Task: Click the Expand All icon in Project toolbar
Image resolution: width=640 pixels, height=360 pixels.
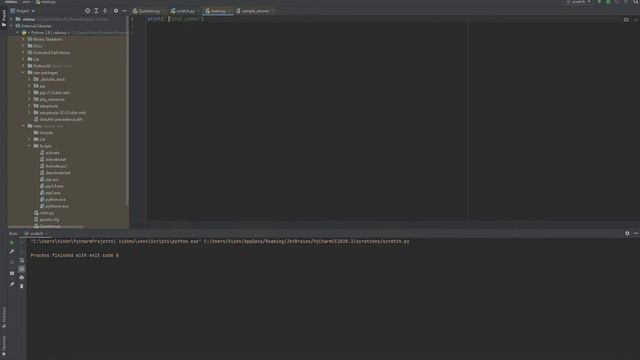Action: pos(96,11)
